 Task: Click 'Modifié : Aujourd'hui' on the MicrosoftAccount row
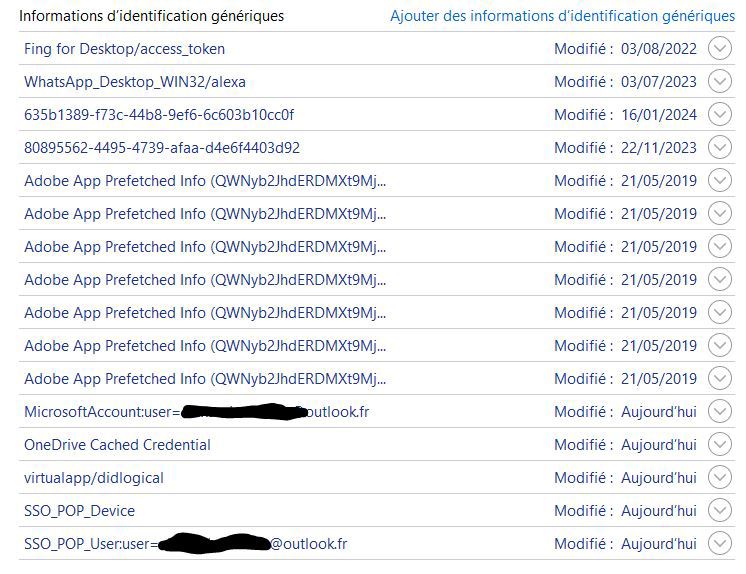pyautogui.click(x=625, y=411)
